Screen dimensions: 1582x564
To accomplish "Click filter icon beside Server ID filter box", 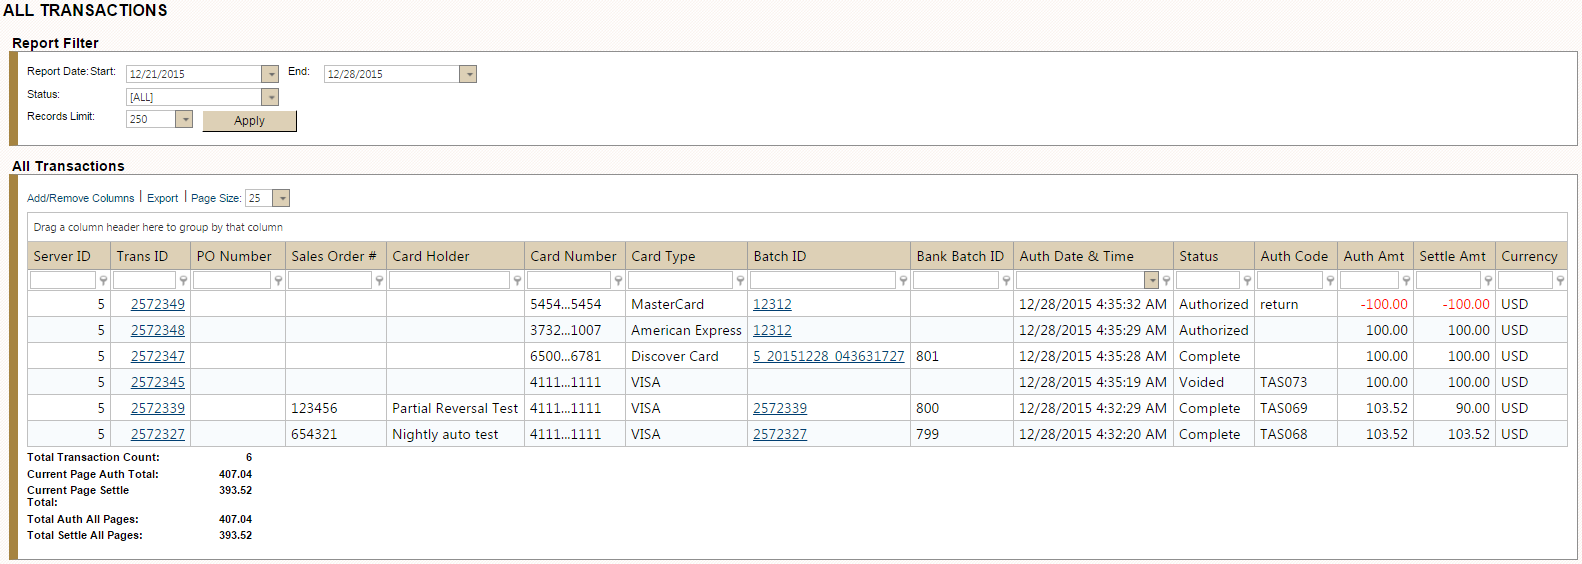I will pos(103,281).
